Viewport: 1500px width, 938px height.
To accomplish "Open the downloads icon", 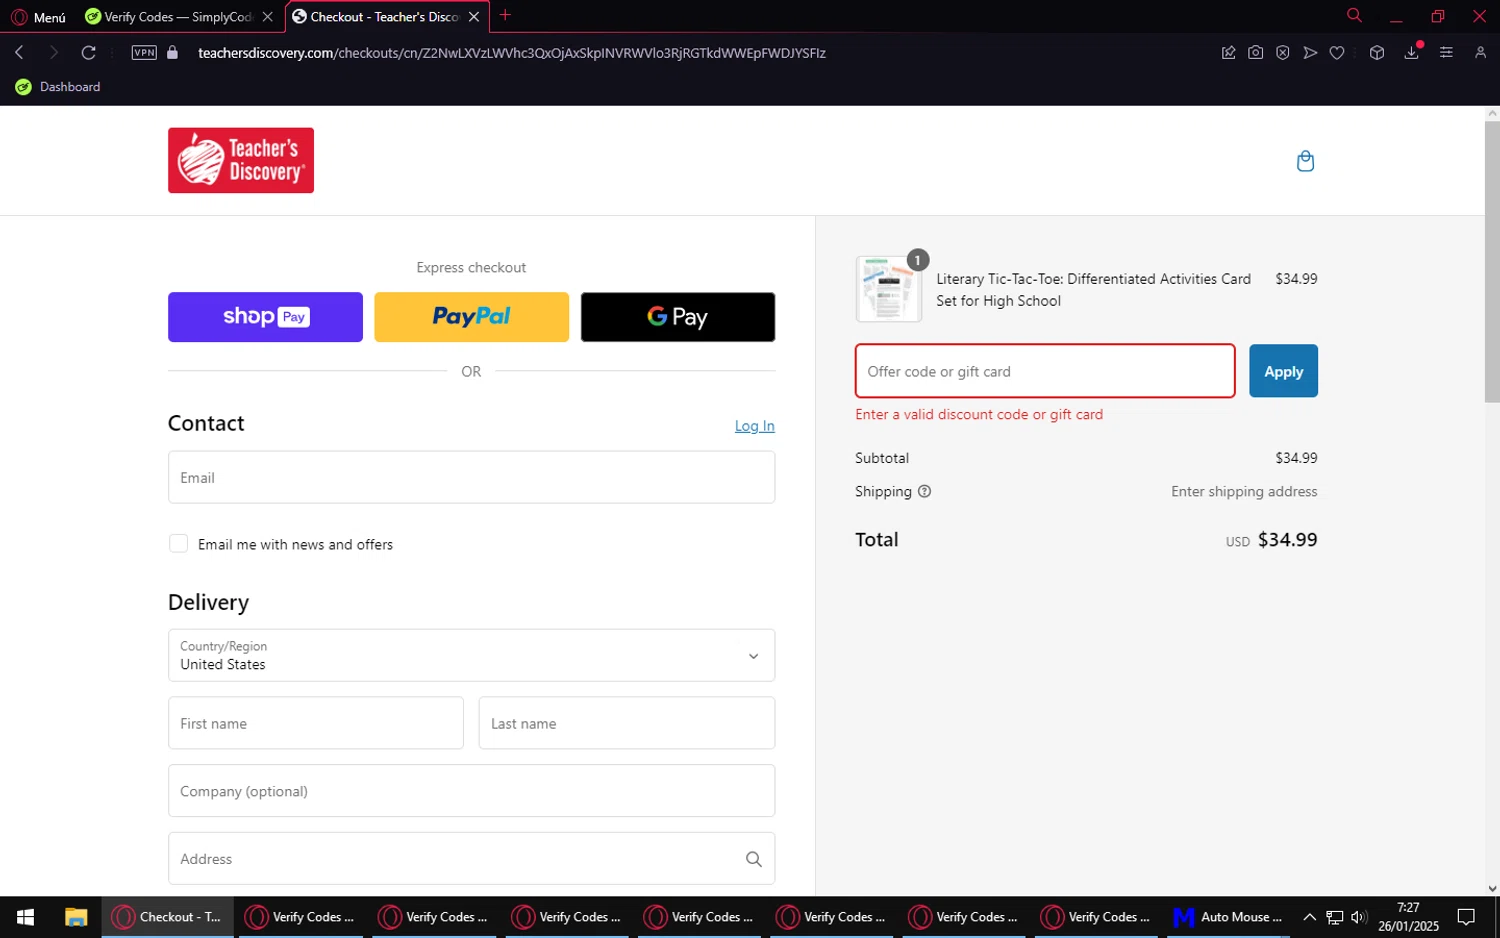I will (1412, 53).
